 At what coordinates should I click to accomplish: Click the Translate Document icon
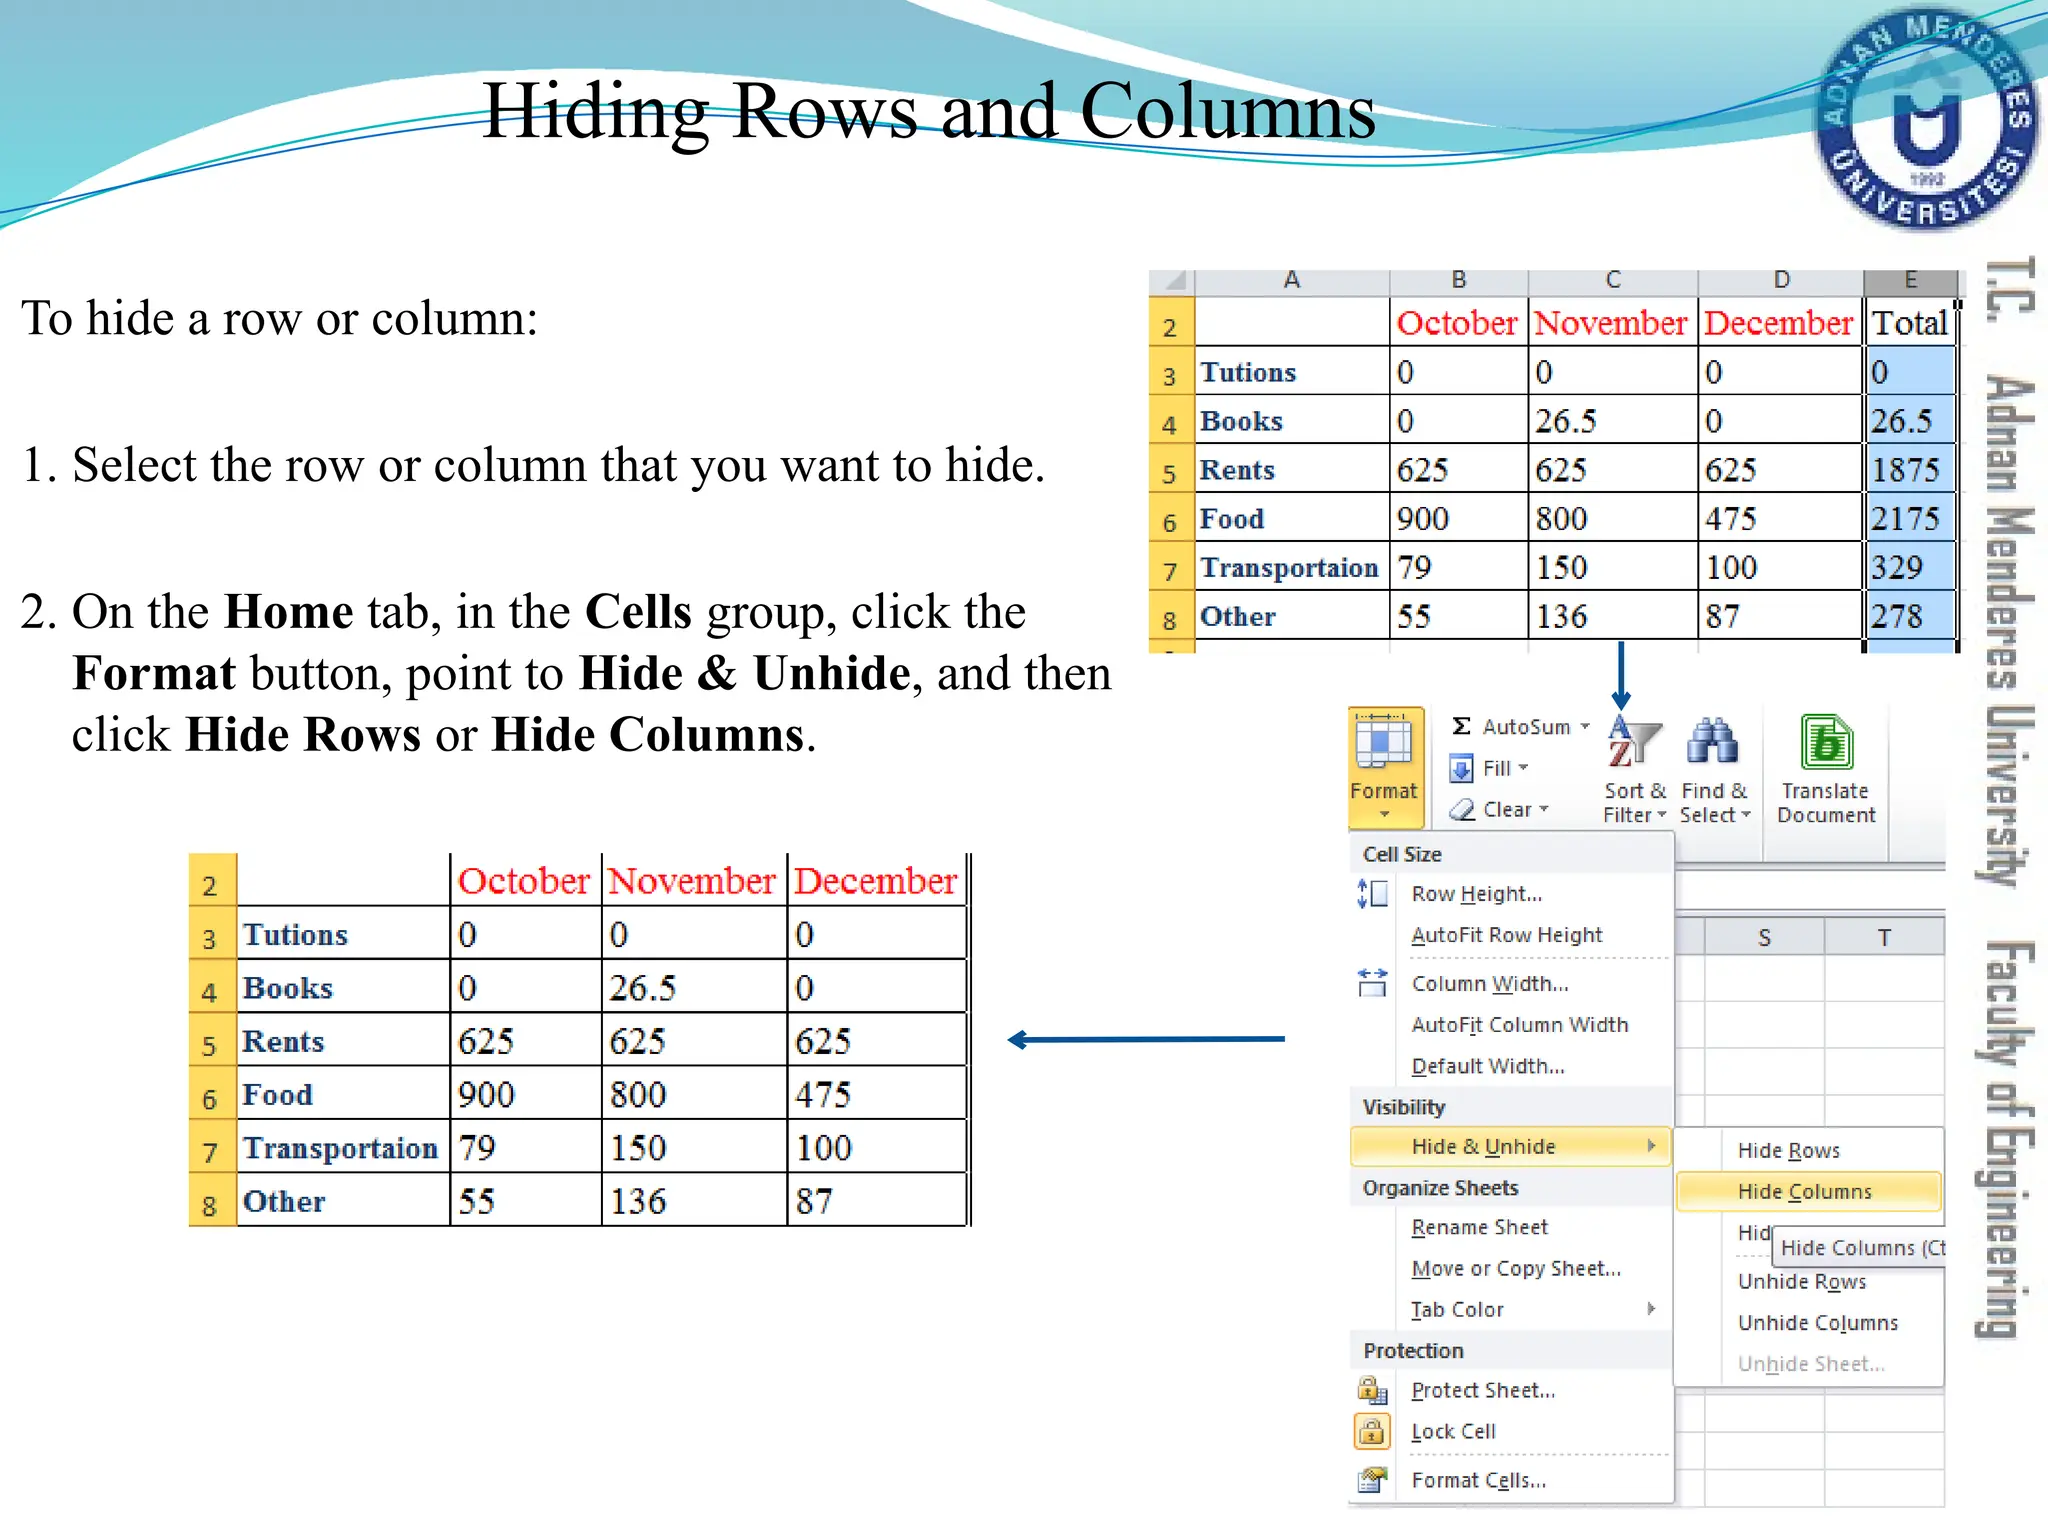pos(1826,744)
